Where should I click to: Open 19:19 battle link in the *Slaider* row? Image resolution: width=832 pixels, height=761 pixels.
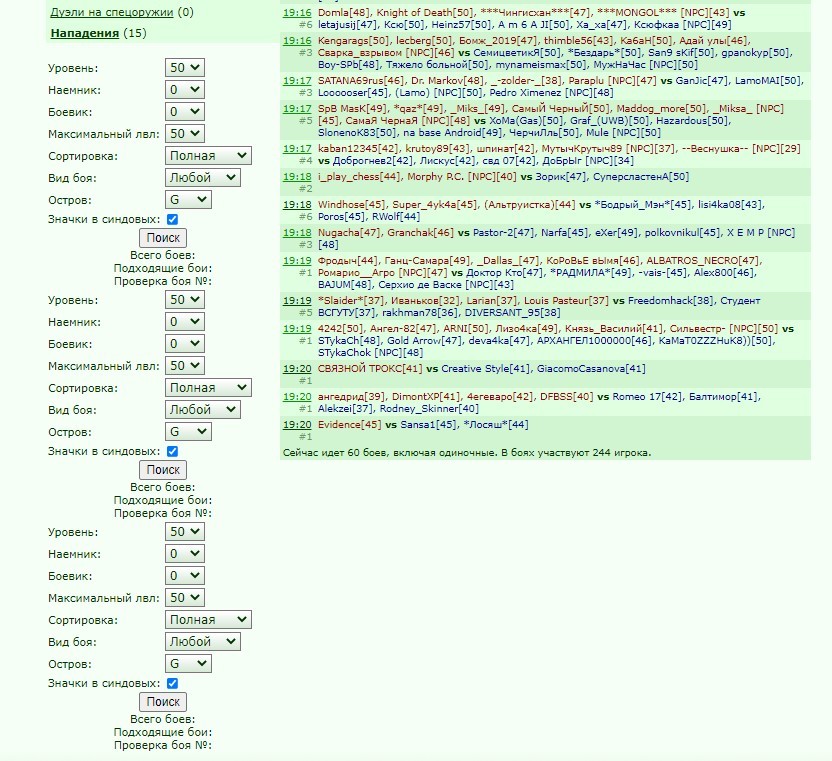point(297,300)
